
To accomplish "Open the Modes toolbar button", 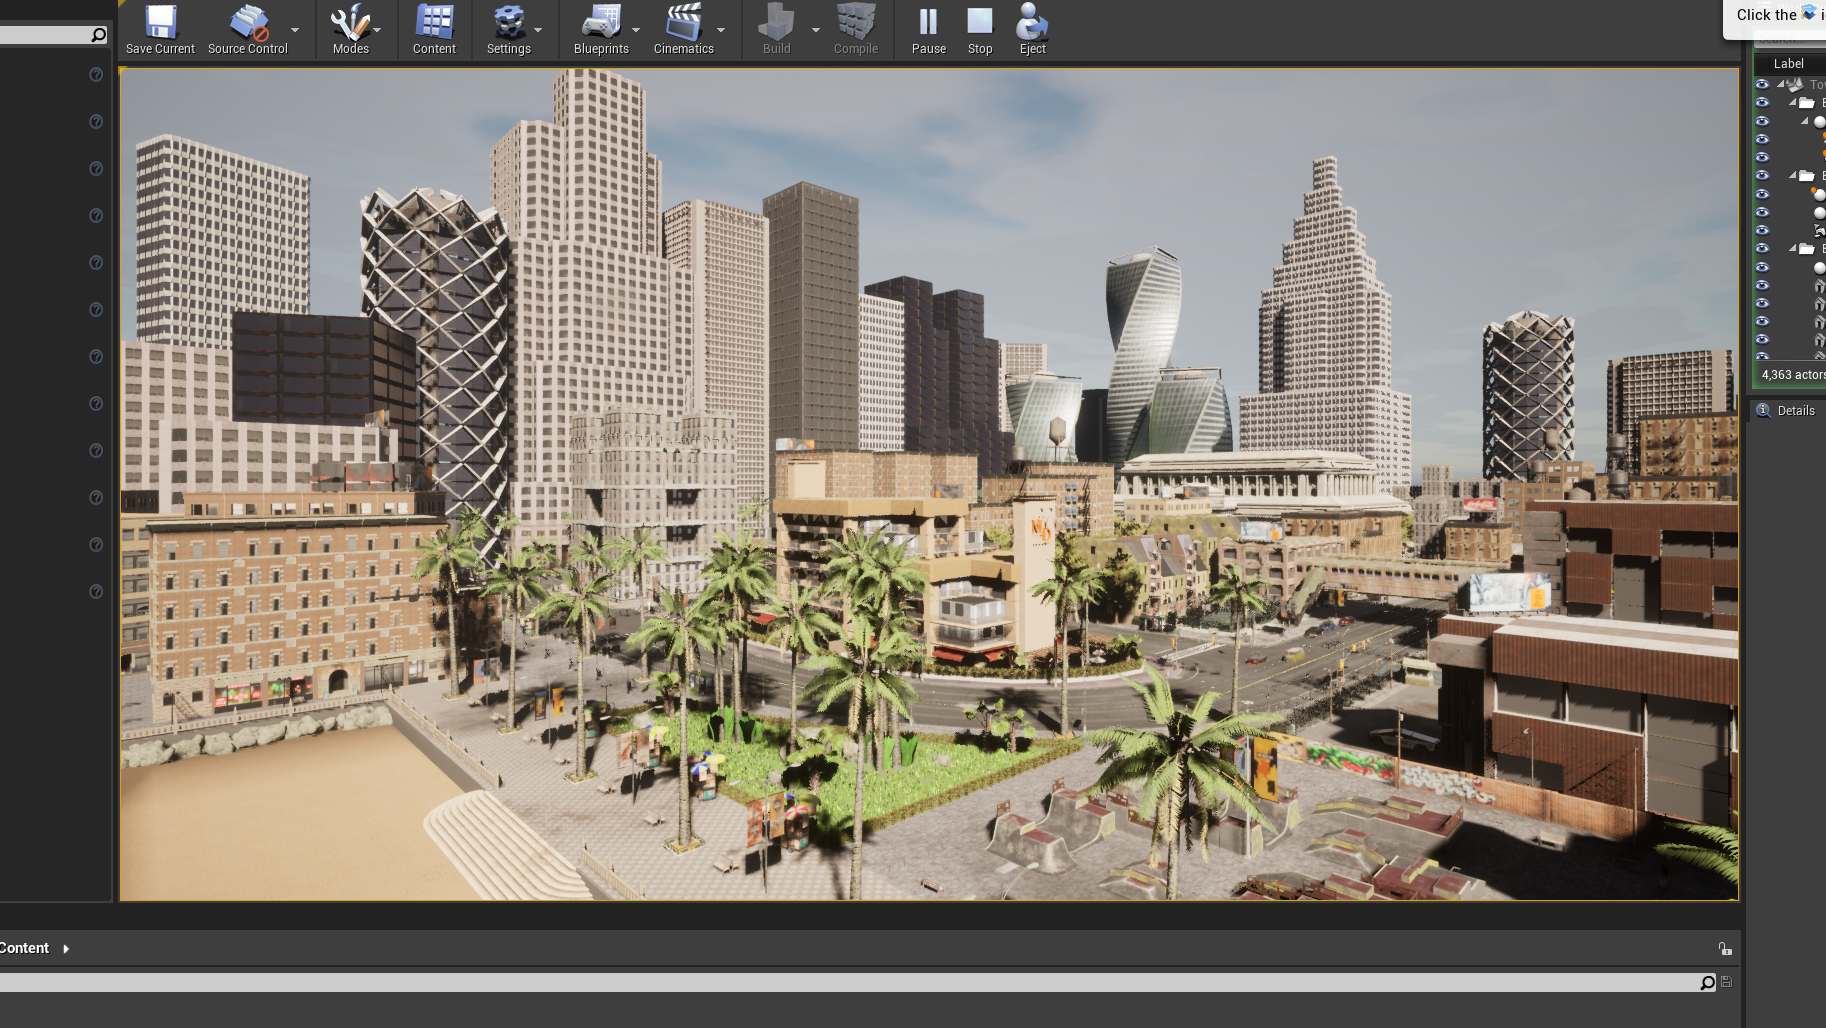I will click(x=350, y=29).
